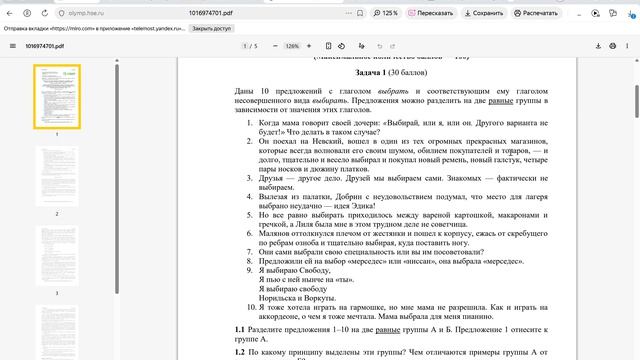Click sentence 4 starting Вылезая из палатки
640x360 pixels.
(403, 201)
